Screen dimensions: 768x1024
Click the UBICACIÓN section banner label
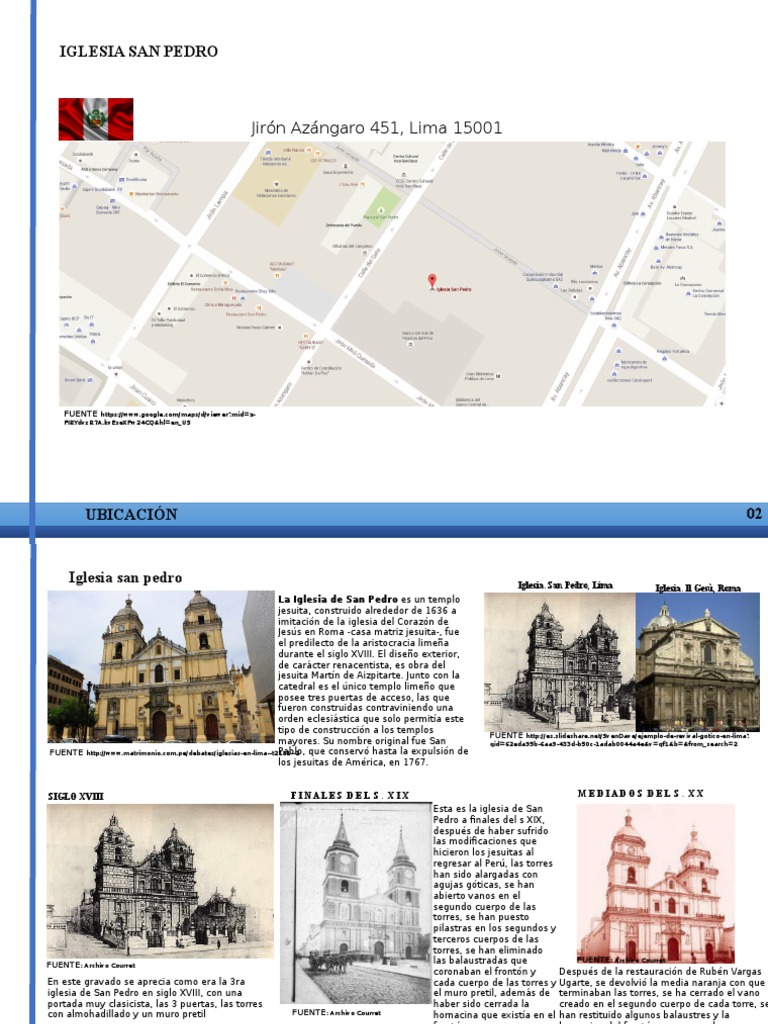pos(131,514)
